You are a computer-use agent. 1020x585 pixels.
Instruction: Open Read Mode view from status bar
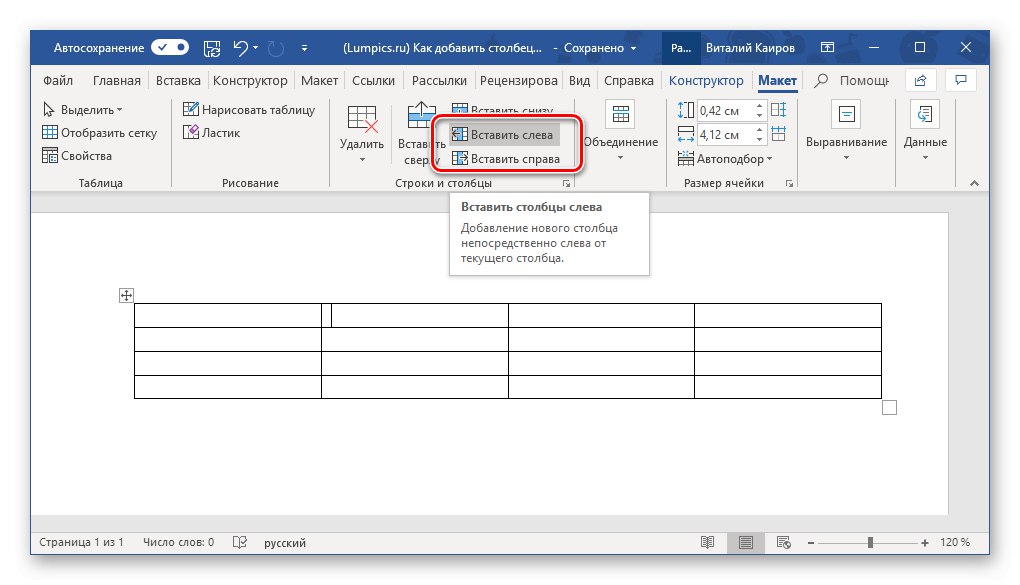708,542
